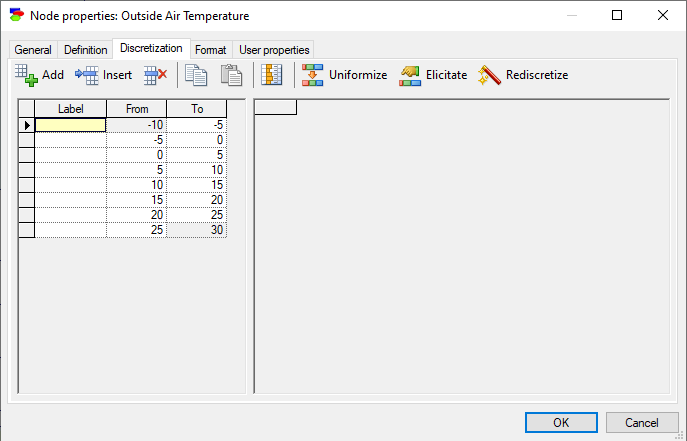Click the Paste clipboard icon

click(231, 75)
